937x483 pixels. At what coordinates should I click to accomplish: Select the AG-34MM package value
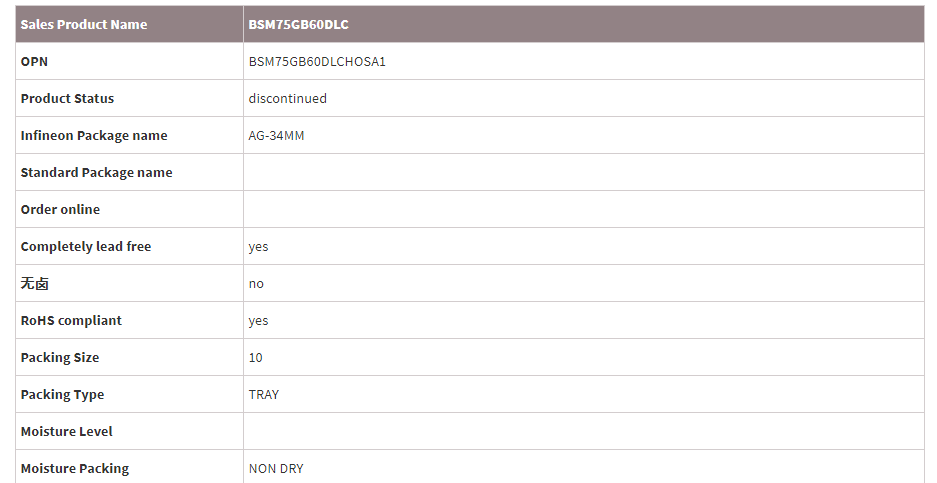click(x=276, y=135)
